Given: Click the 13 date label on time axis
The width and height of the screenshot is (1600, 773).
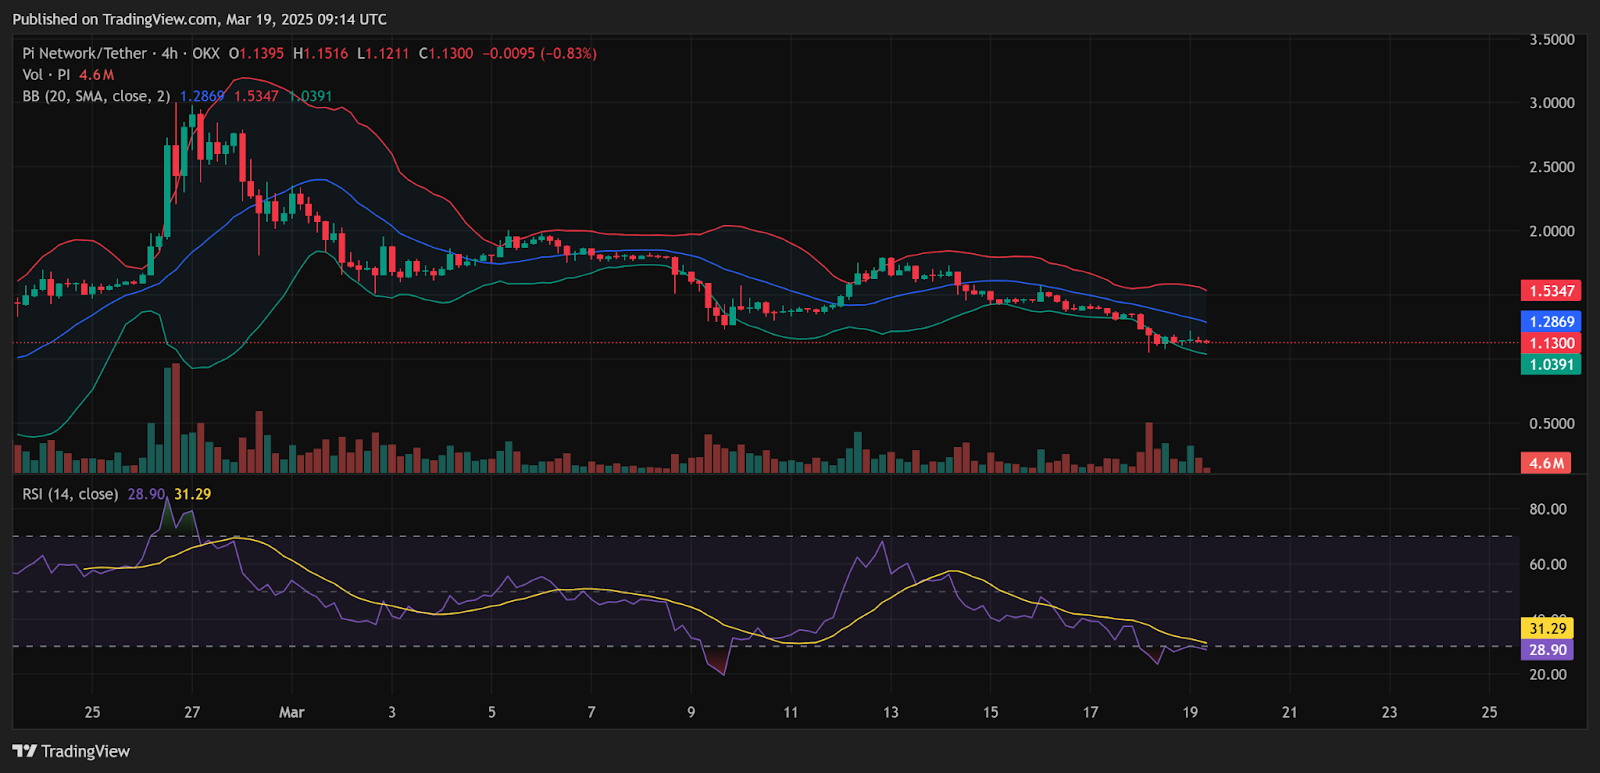Looking at the screenshot, I should pos(890,712).
